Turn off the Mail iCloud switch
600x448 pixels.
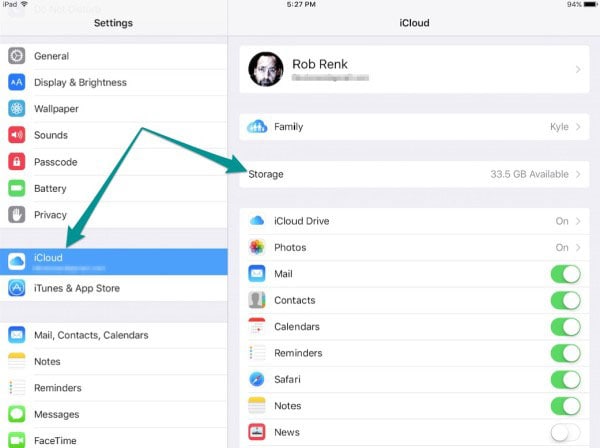point(566,274)
